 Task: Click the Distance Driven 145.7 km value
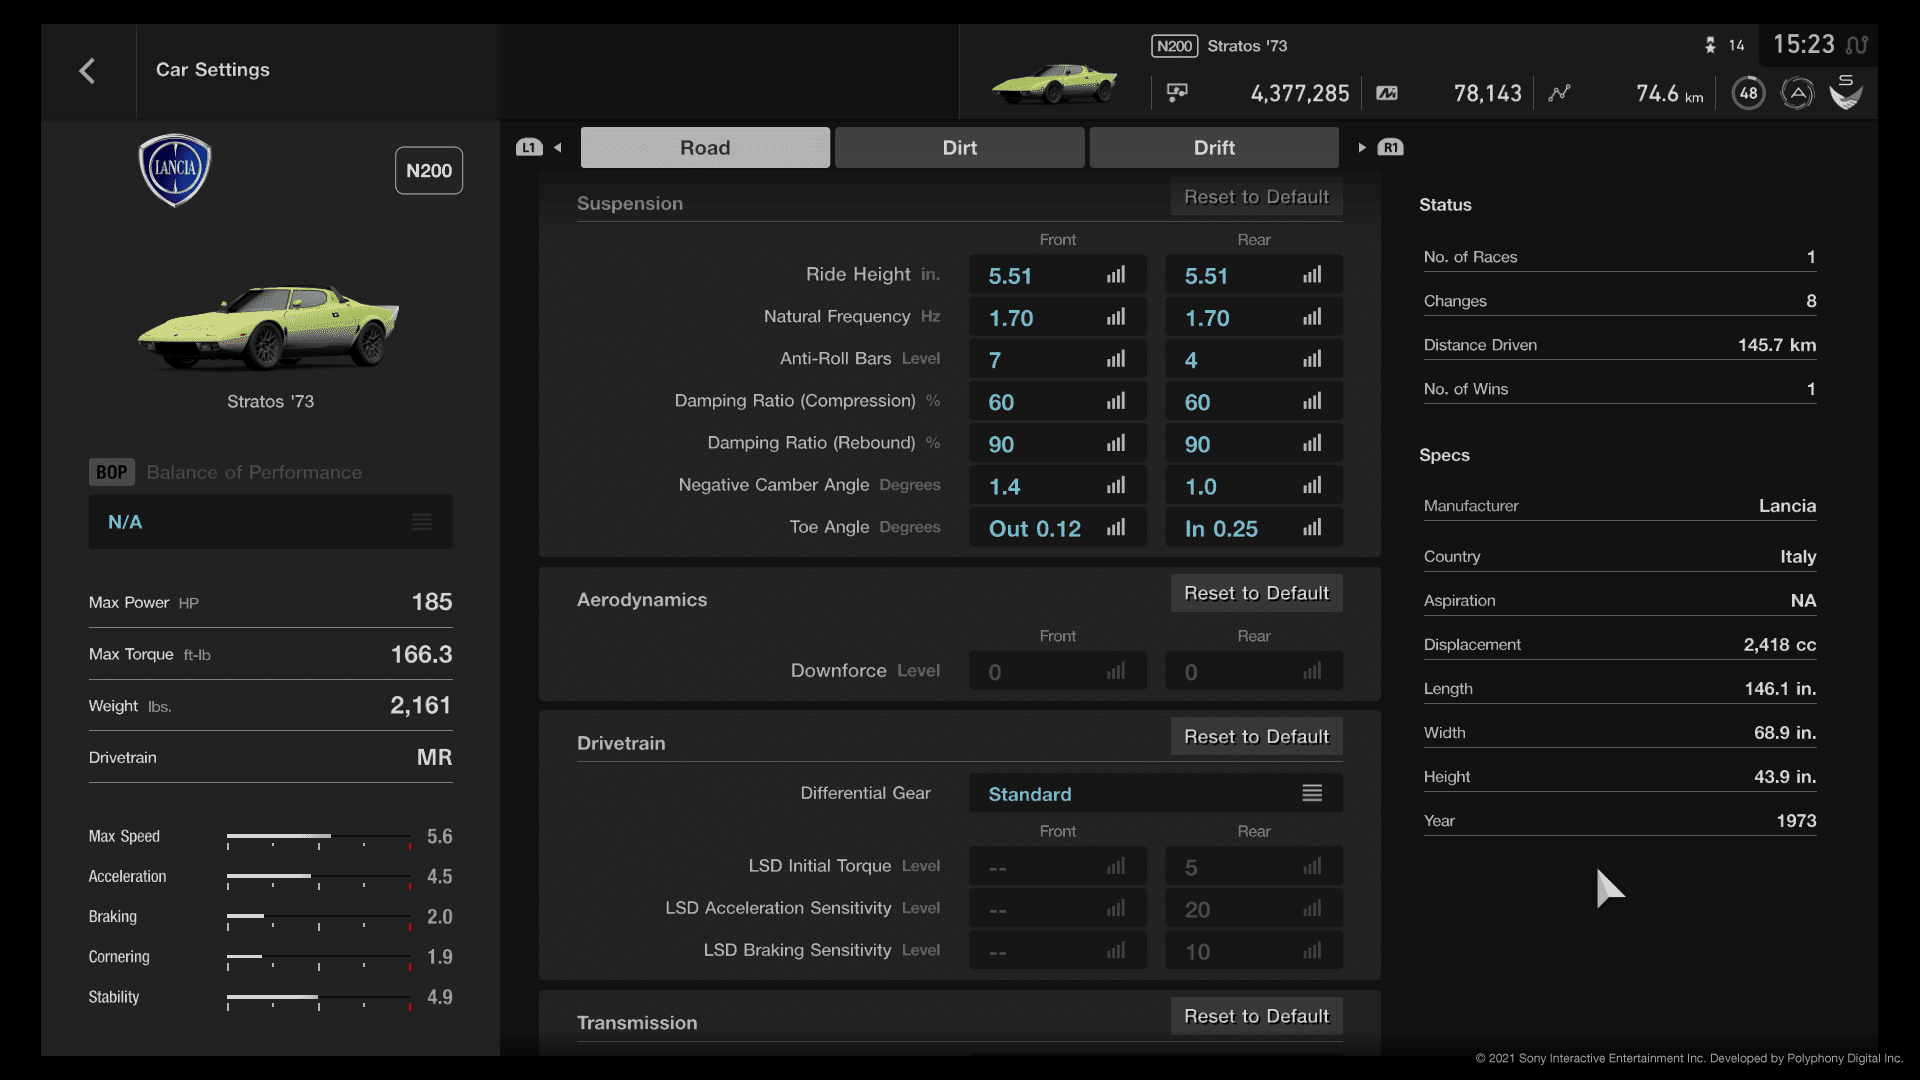[x=1776, y=345]
